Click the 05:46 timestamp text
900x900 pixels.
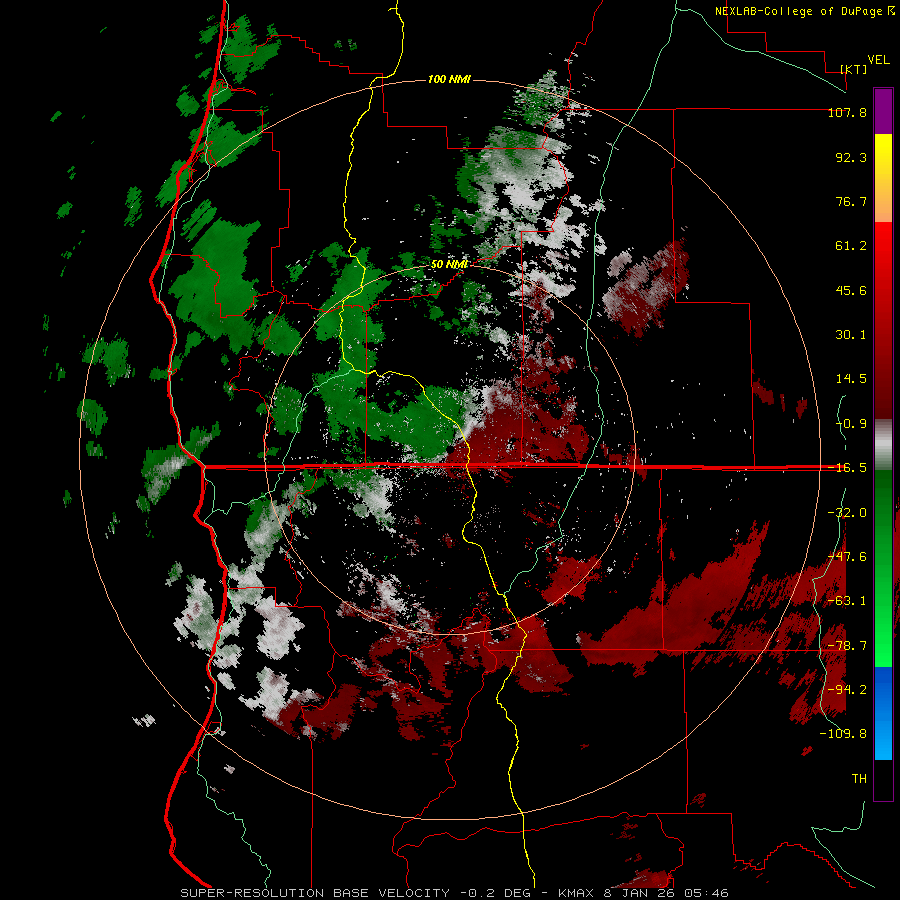tap(706, 893)
